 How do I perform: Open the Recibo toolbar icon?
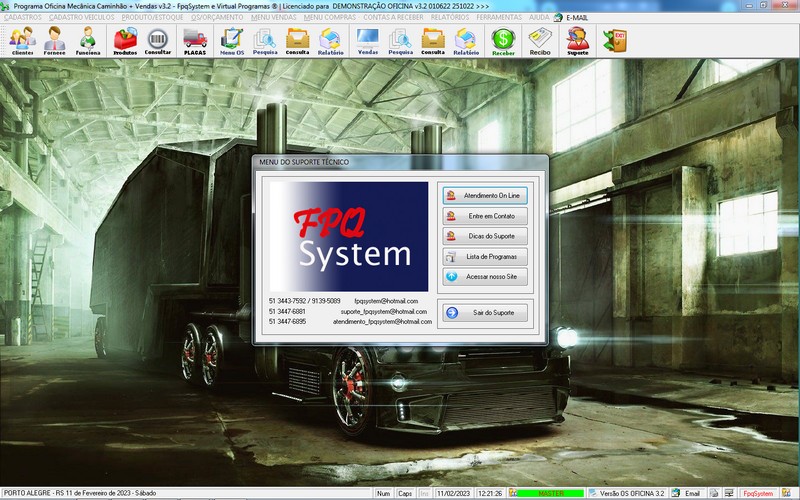pos(540,40)
